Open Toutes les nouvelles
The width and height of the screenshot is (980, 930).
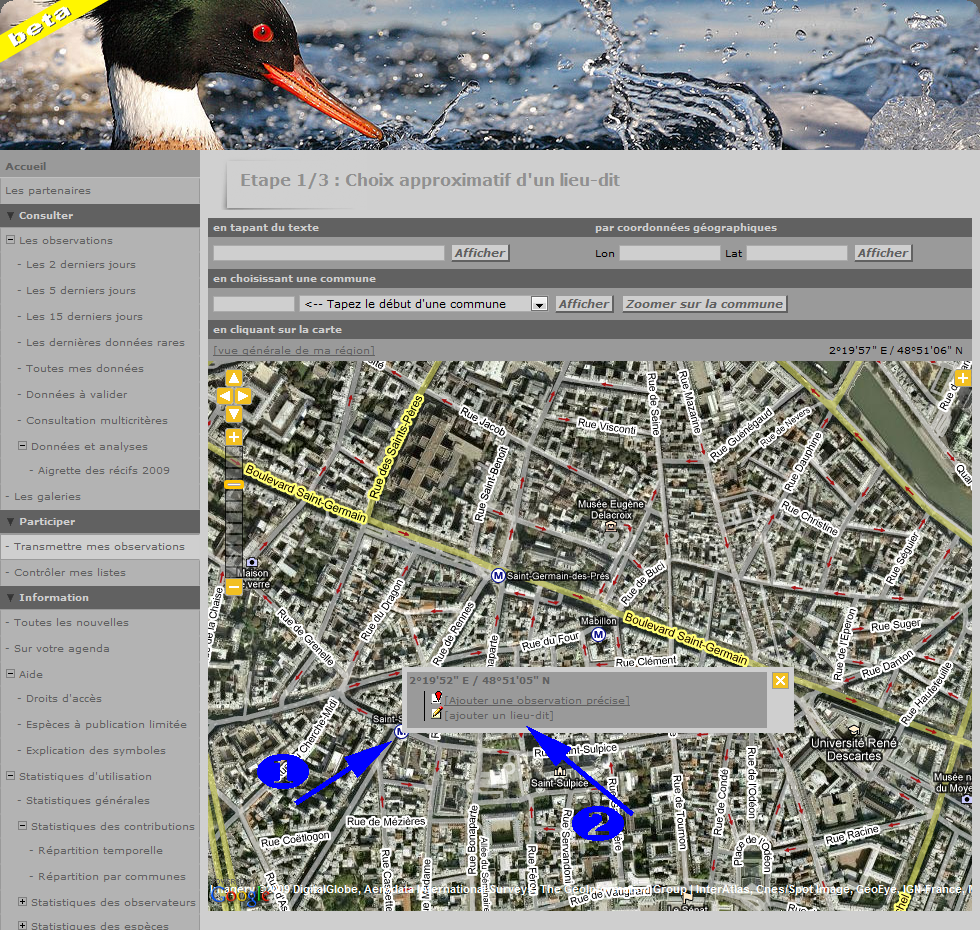click(x=71, y=622)
